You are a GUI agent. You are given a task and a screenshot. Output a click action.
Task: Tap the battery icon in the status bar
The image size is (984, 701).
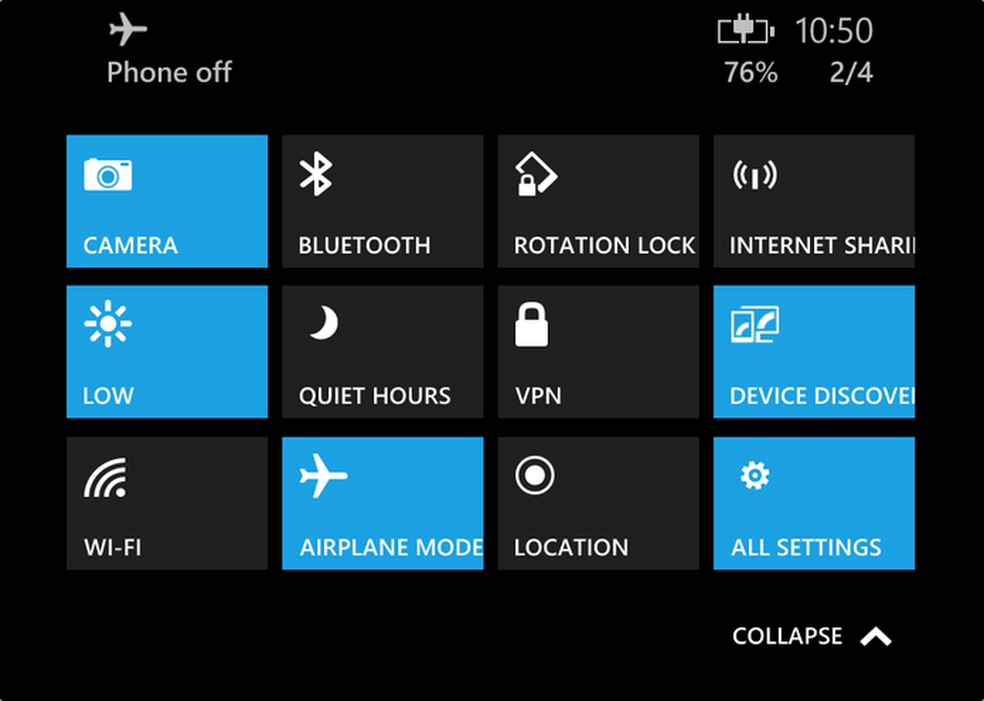click(744, 30)
